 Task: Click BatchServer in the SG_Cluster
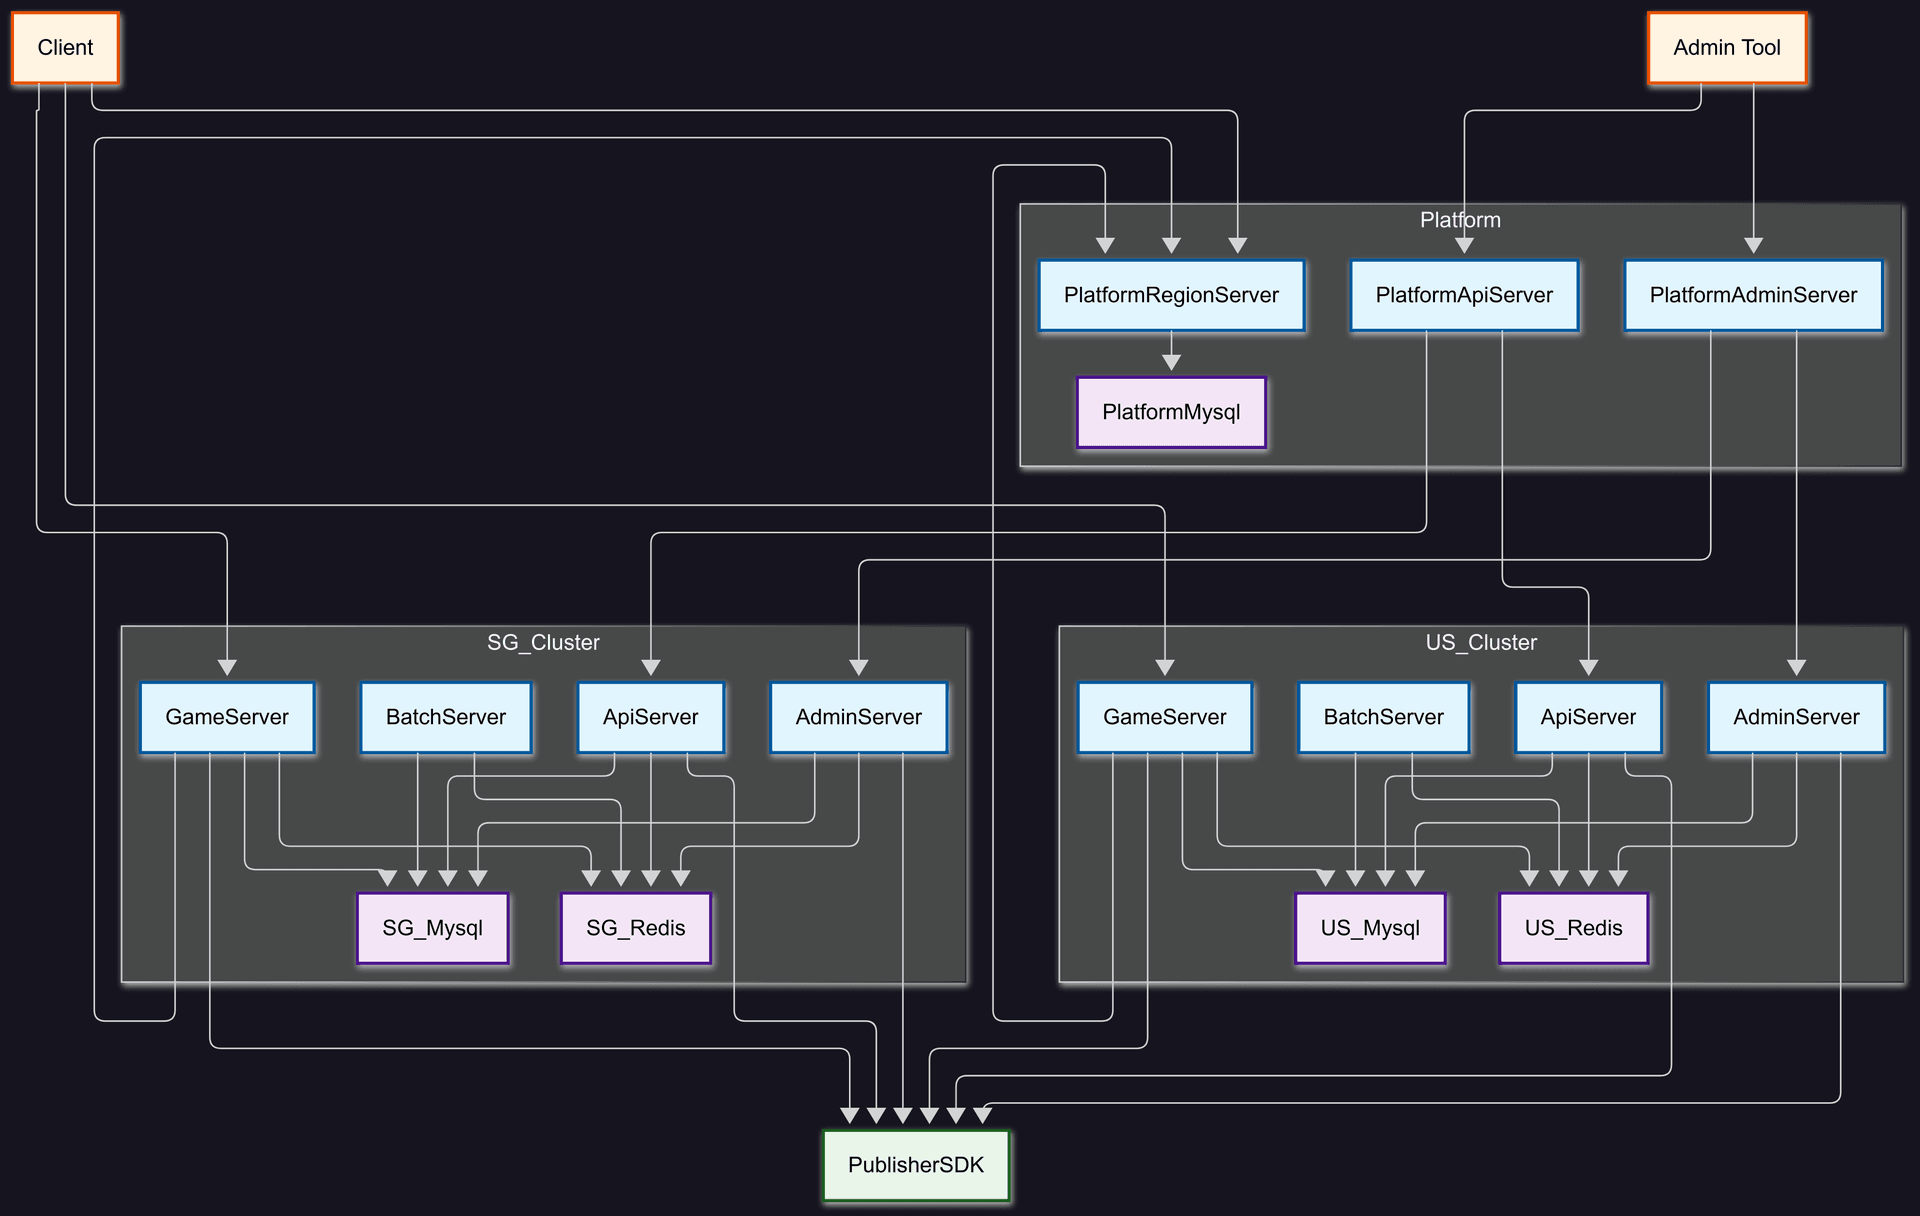click(446, 717)
